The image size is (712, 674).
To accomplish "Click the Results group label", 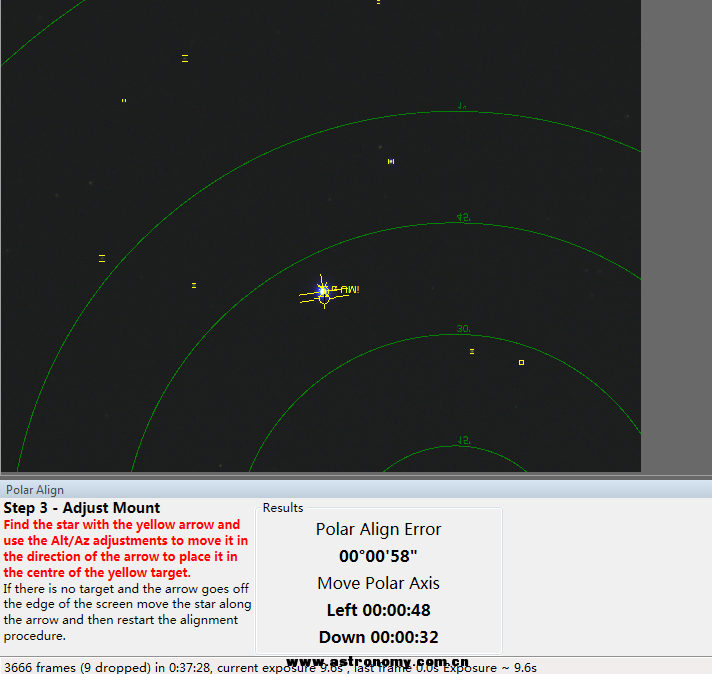I will click(283, 507).
